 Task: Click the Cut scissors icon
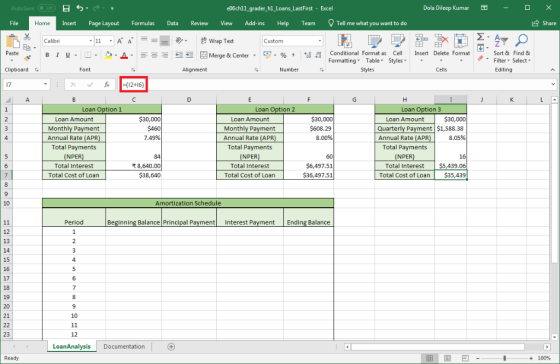pos(27,37)
